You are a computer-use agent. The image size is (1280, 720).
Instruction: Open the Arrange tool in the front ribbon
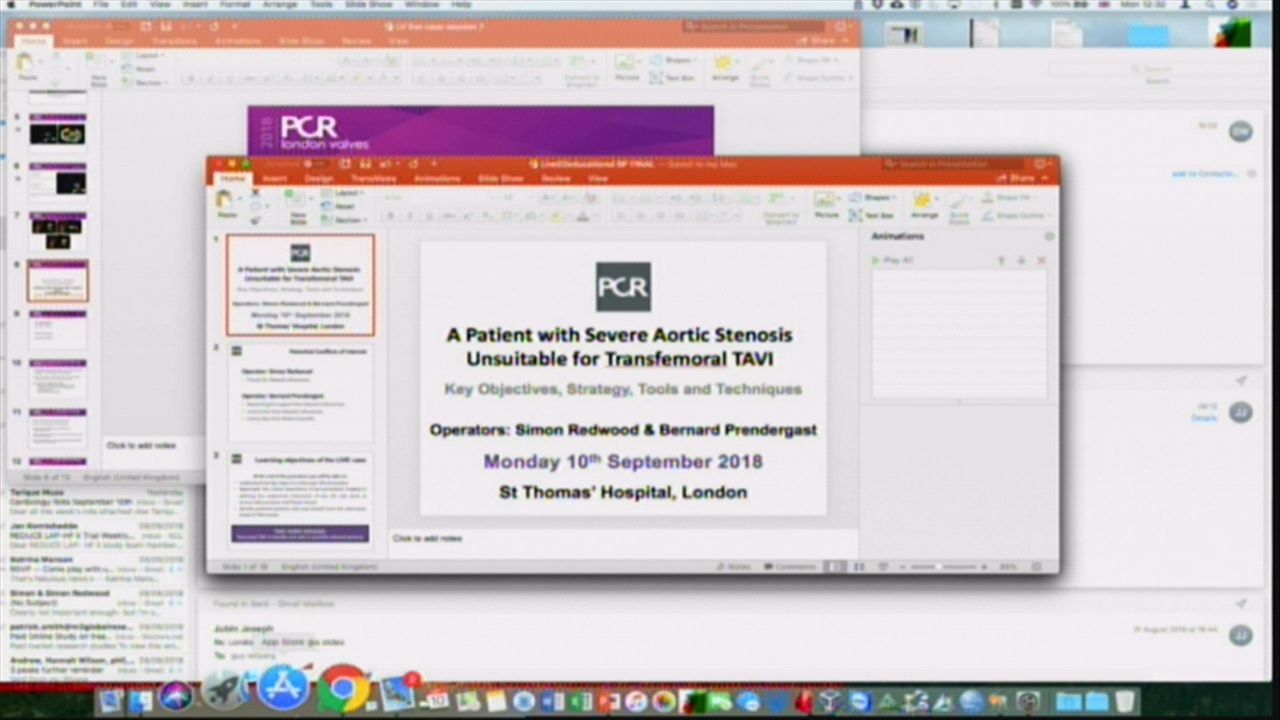point(923,203)
